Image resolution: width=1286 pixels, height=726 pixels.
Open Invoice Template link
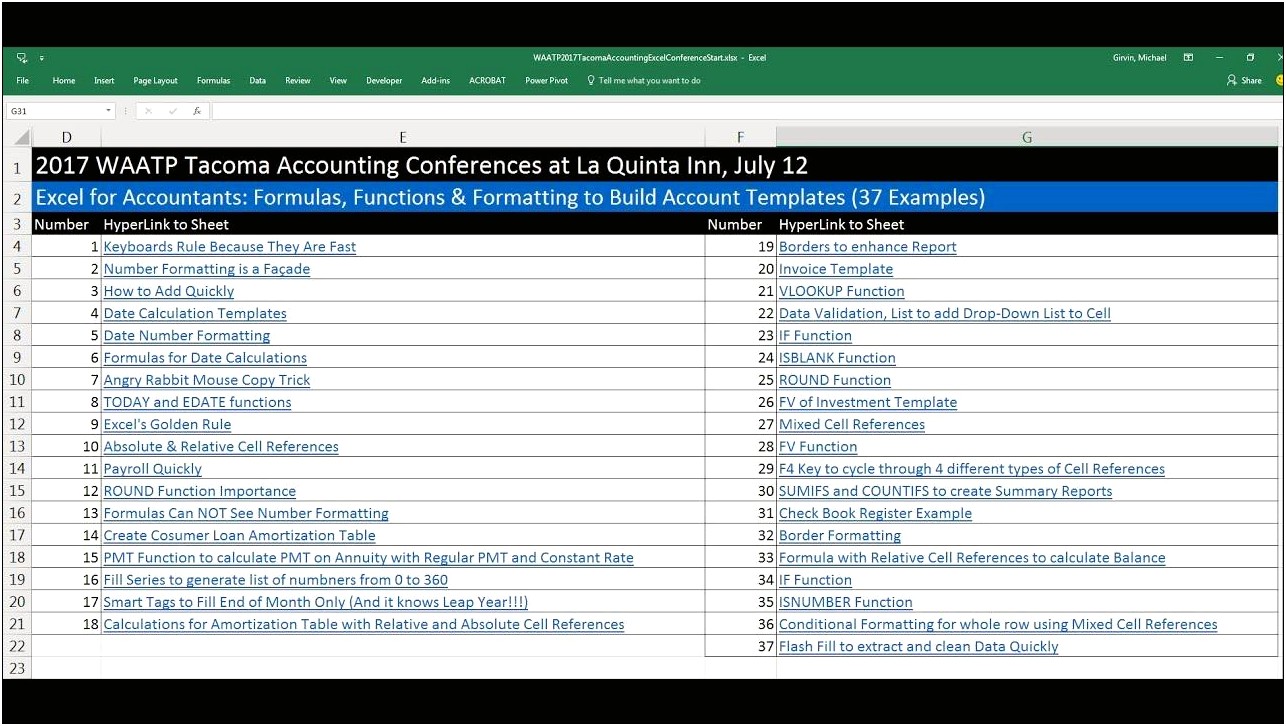836,269
